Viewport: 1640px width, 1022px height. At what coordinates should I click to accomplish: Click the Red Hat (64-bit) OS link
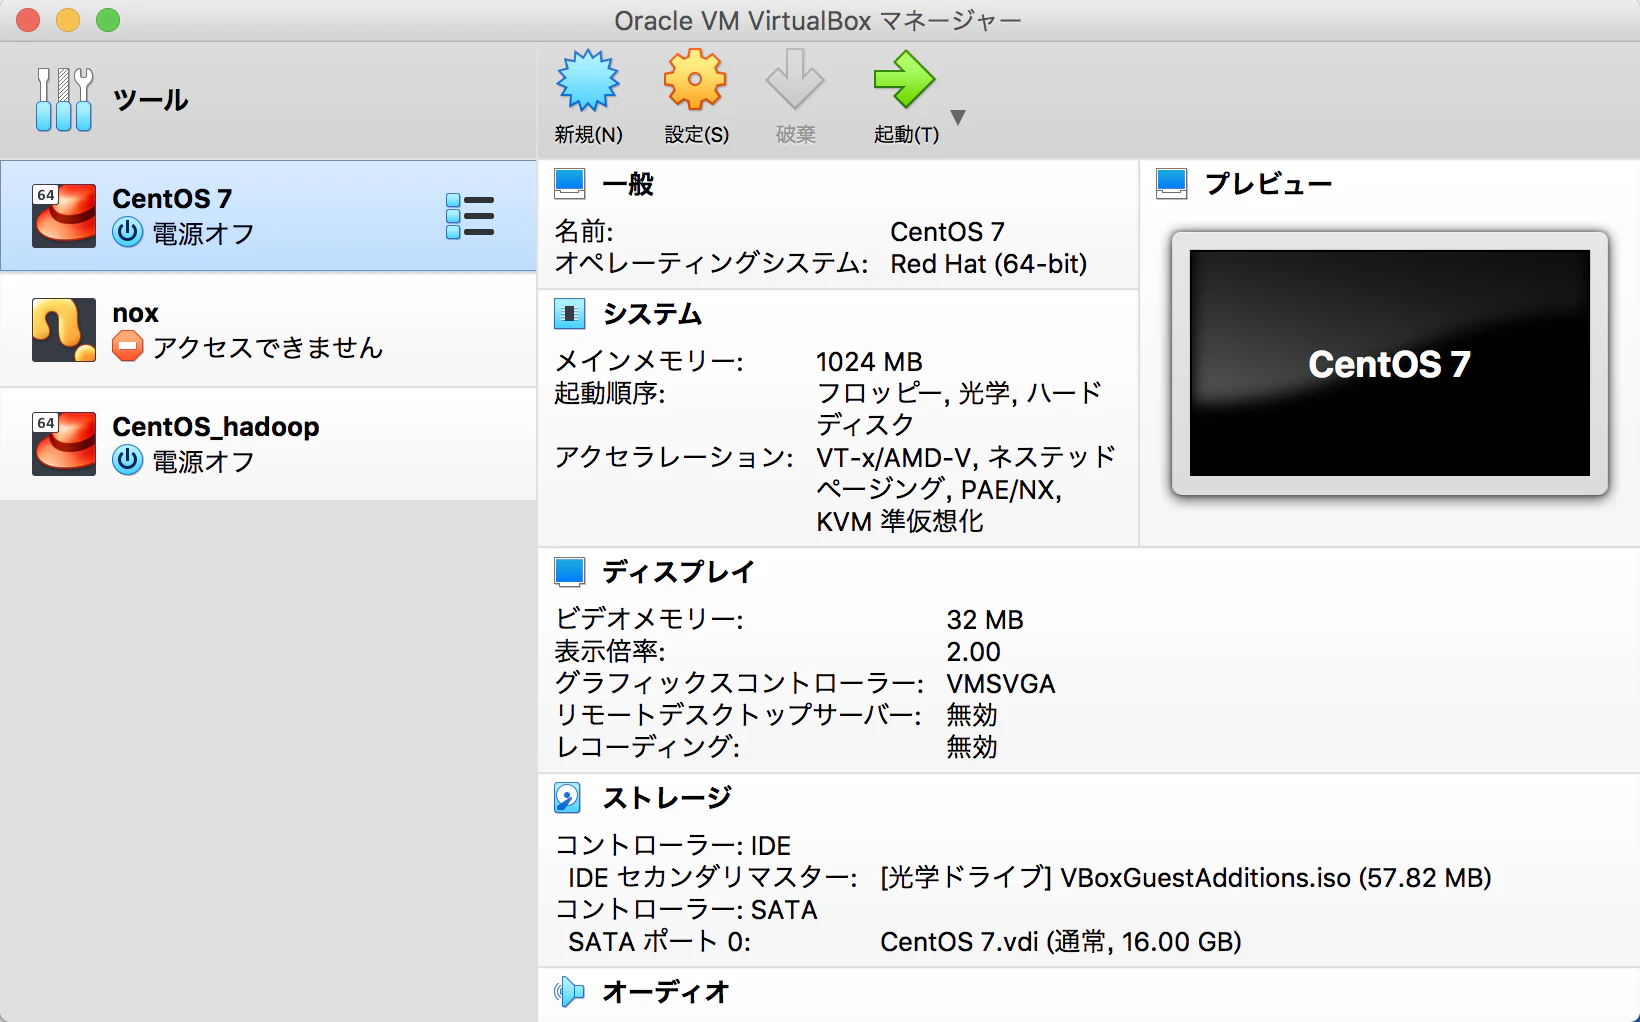pyautogui.click(x=988, y=264)
